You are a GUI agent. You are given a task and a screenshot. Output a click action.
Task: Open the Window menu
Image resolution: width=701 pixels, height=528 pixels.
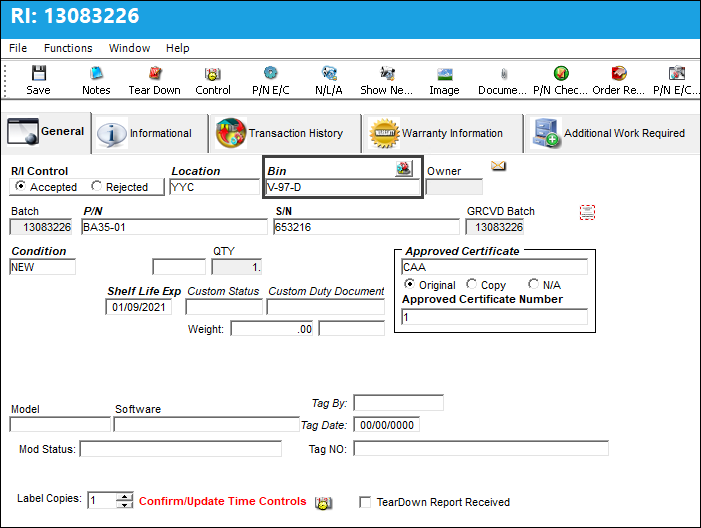pos(129,48)
